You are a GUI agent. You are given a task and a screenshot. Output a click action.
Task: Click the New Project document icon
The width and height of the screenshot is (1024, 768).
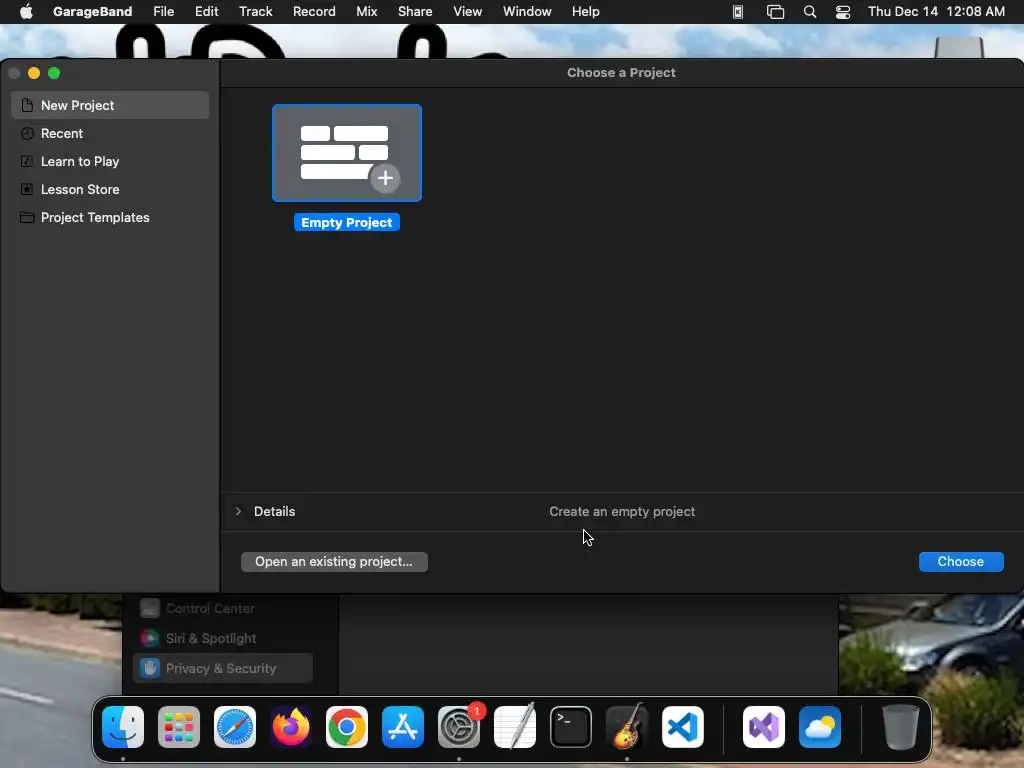(x=27, y=105)
